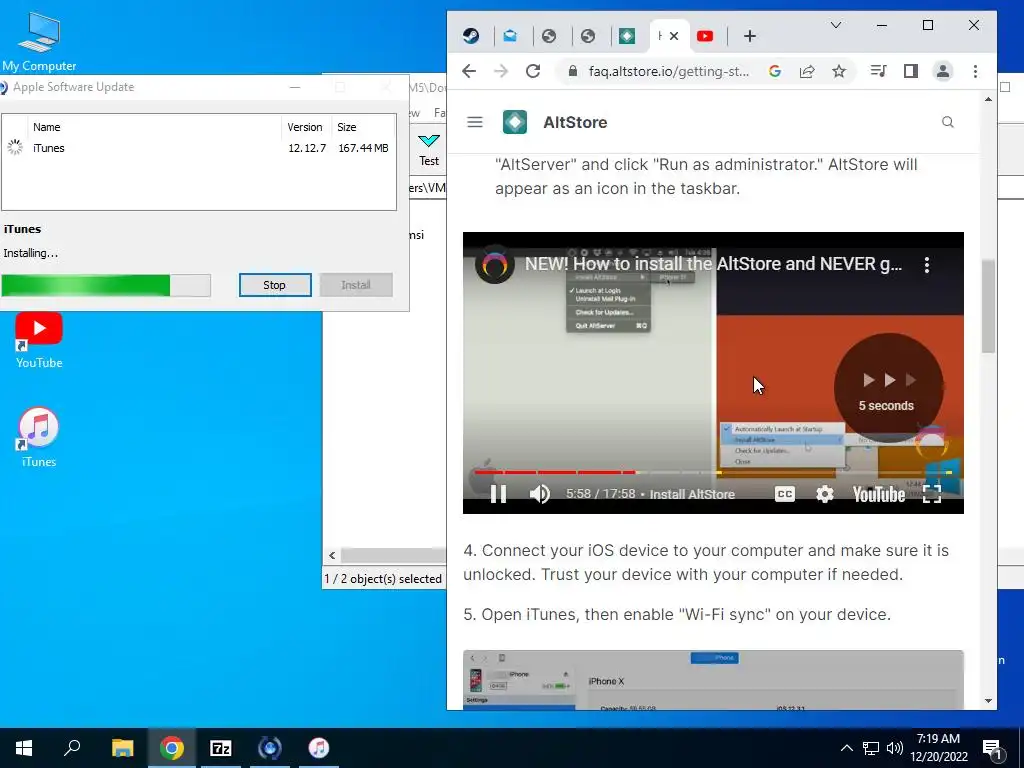Open the video title on YouTube
This screenshot has width=1024, height=768.
(713, 264)
